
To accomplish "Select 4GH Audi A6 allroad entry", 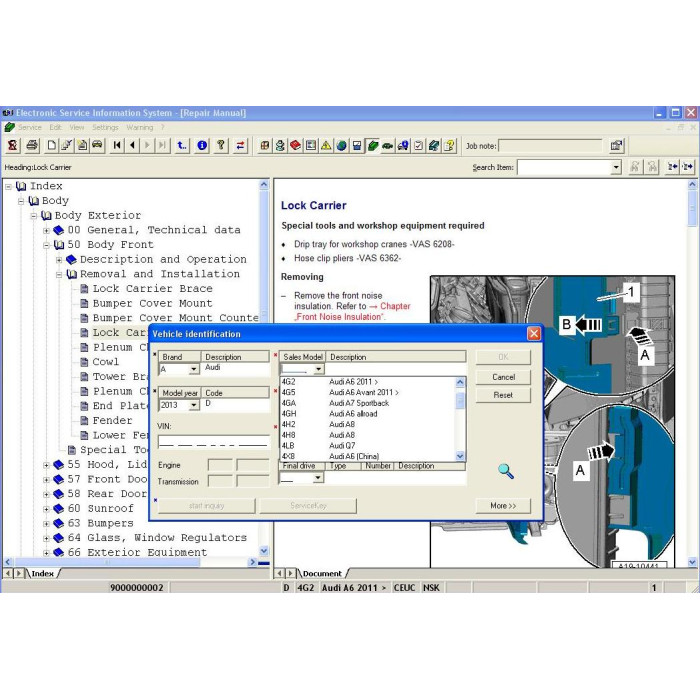I will pos(367,414).
